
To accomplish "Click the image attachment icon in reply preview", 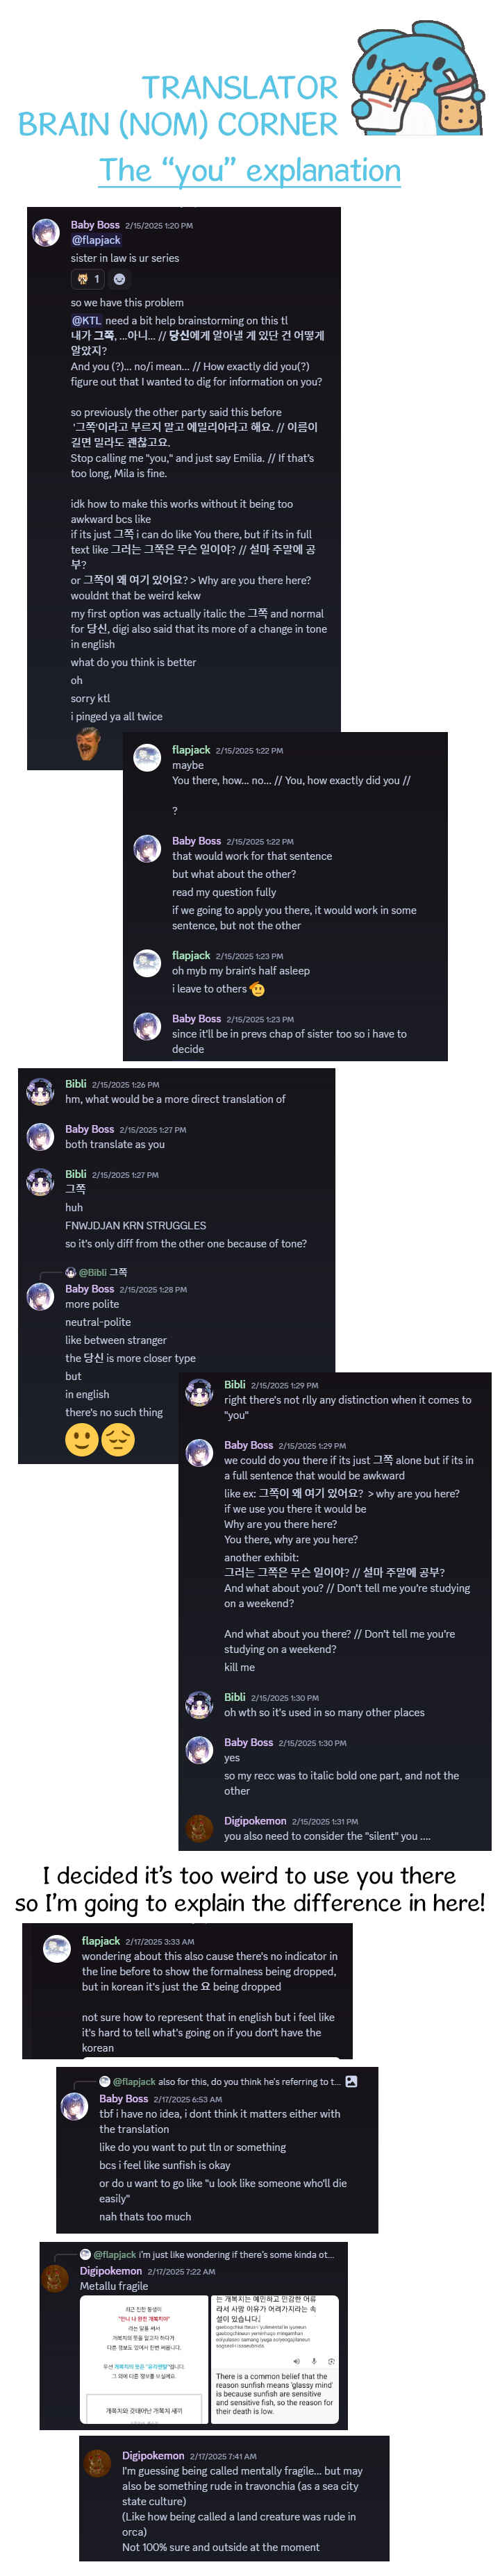I will [351, 2081].
